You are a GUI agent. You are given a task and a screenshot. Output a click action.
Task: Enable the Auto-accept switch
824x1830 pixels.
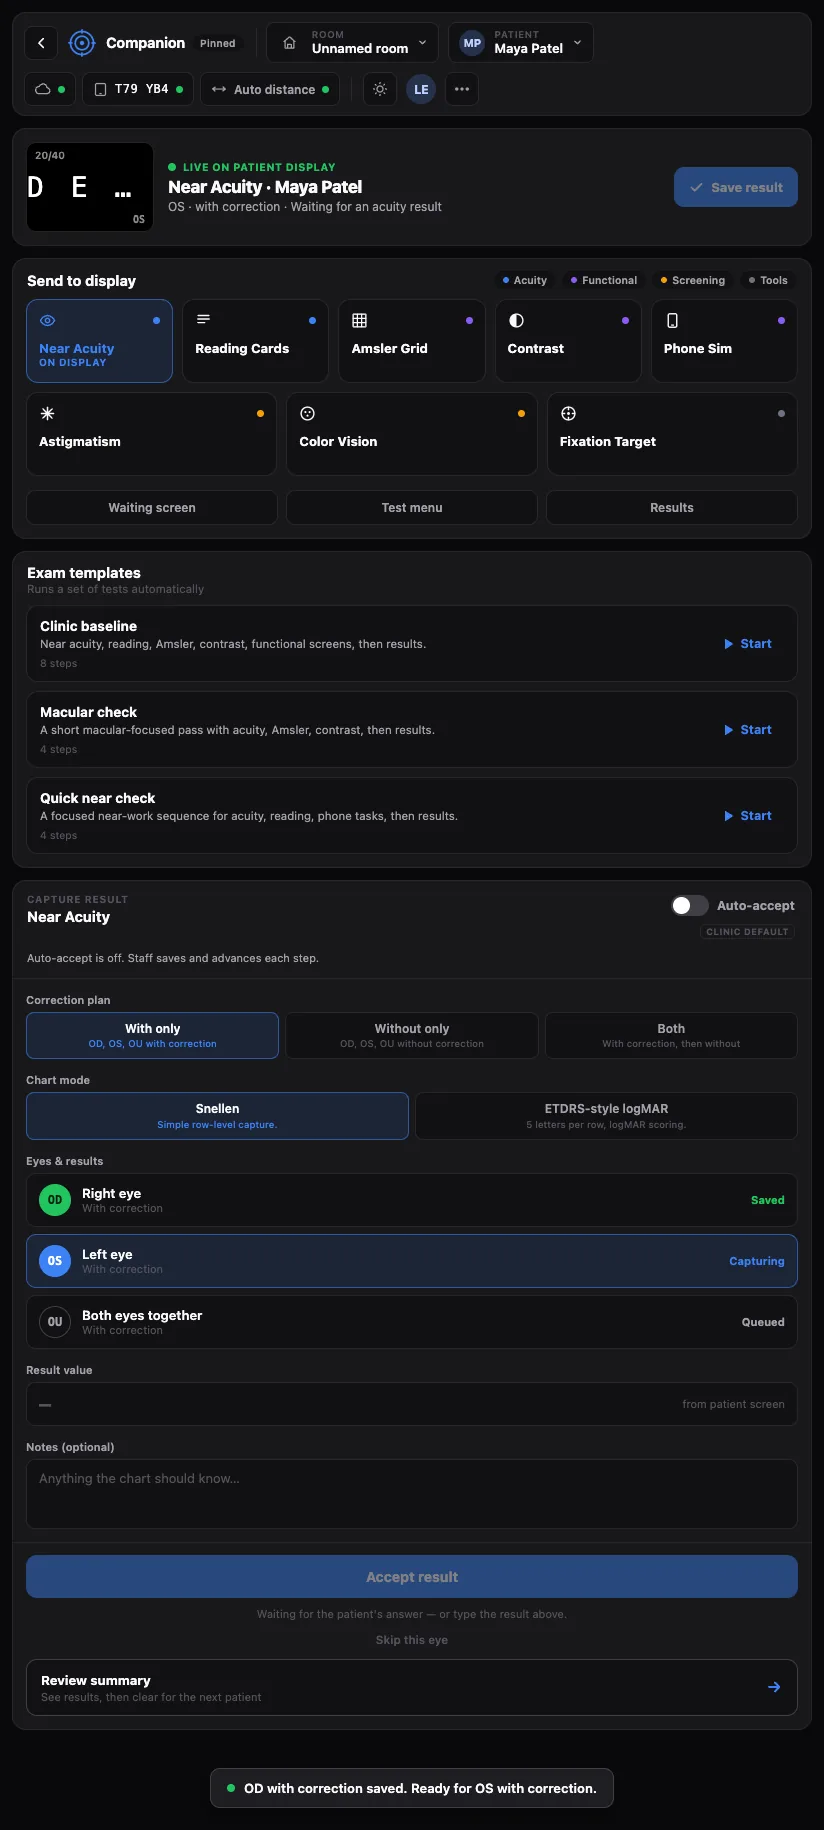click(690, 905)
